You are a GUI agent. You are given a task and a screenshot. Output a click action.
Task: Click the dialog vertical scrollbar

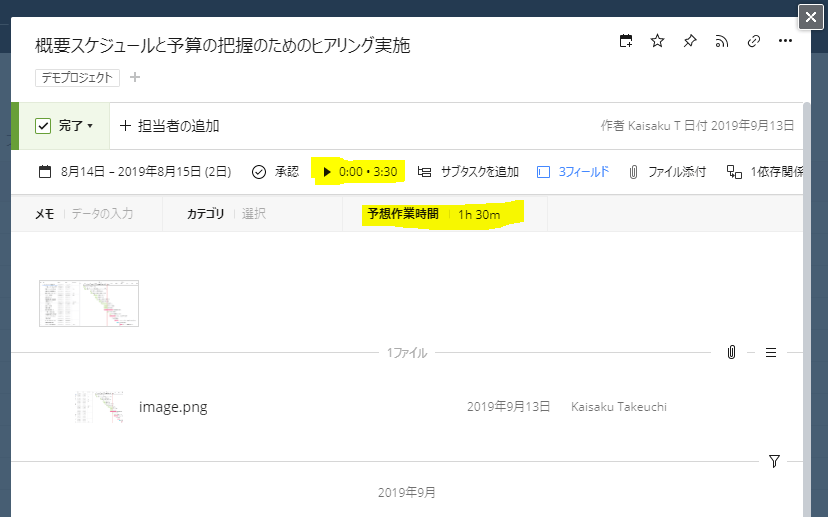click(x=806, y=309)
